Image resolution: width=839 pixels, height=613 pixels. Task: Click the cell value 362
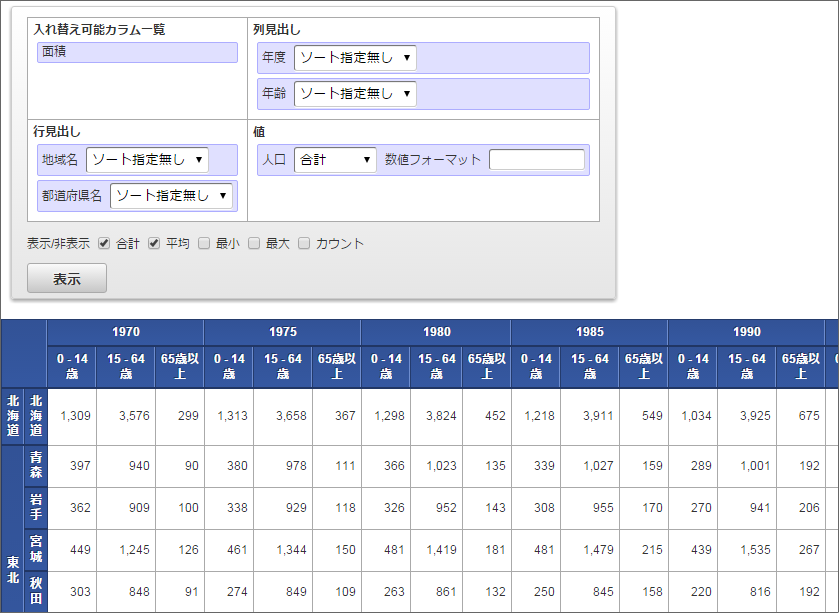pos(80,508)
